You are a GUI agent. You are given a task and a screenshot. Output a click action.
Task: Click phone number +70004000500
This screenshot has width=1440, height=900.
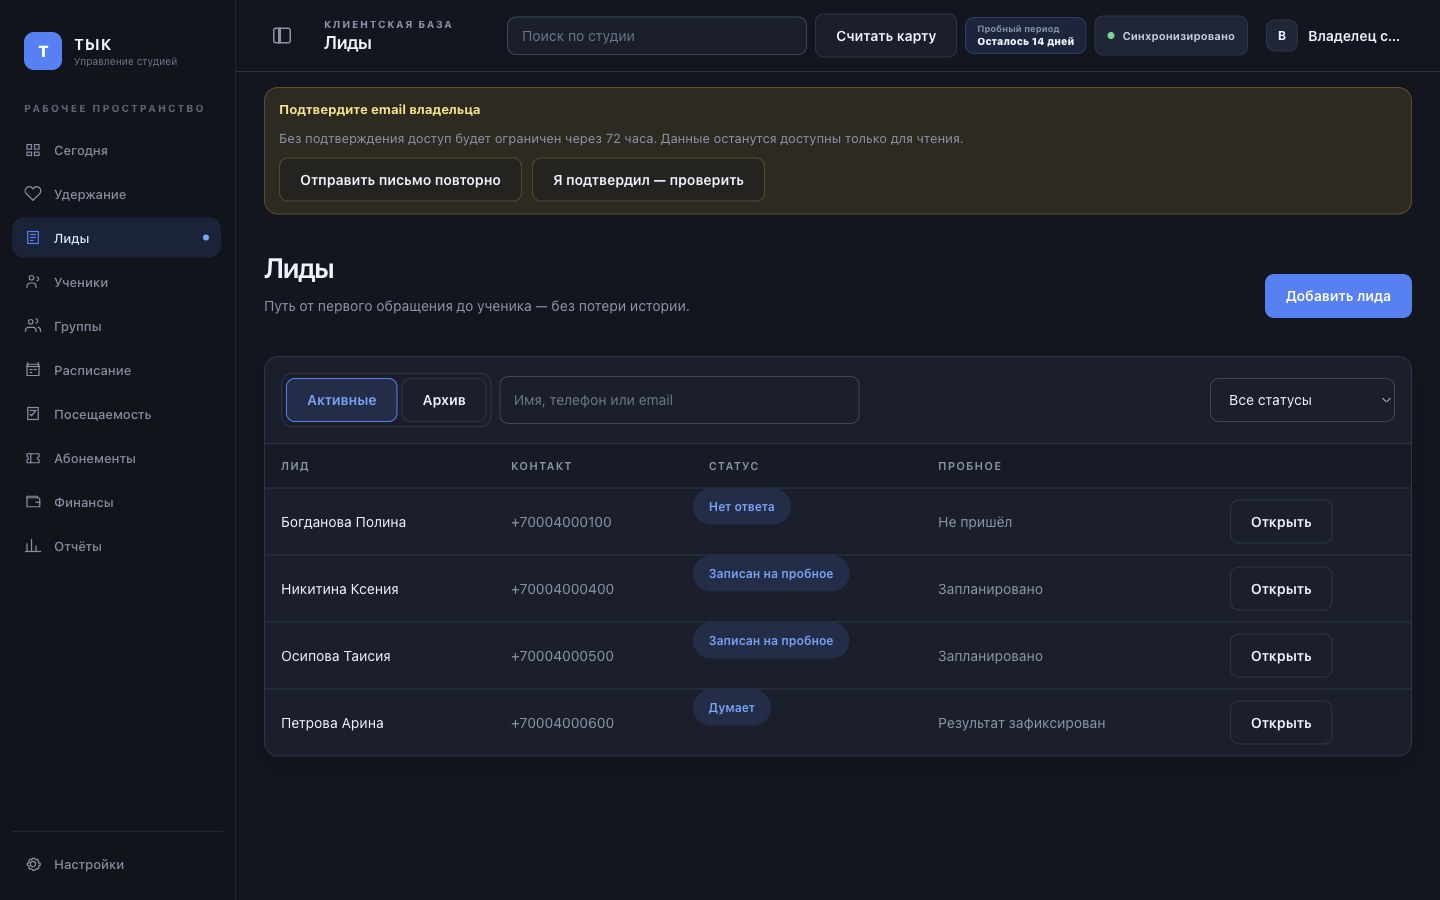click(562, 656)
